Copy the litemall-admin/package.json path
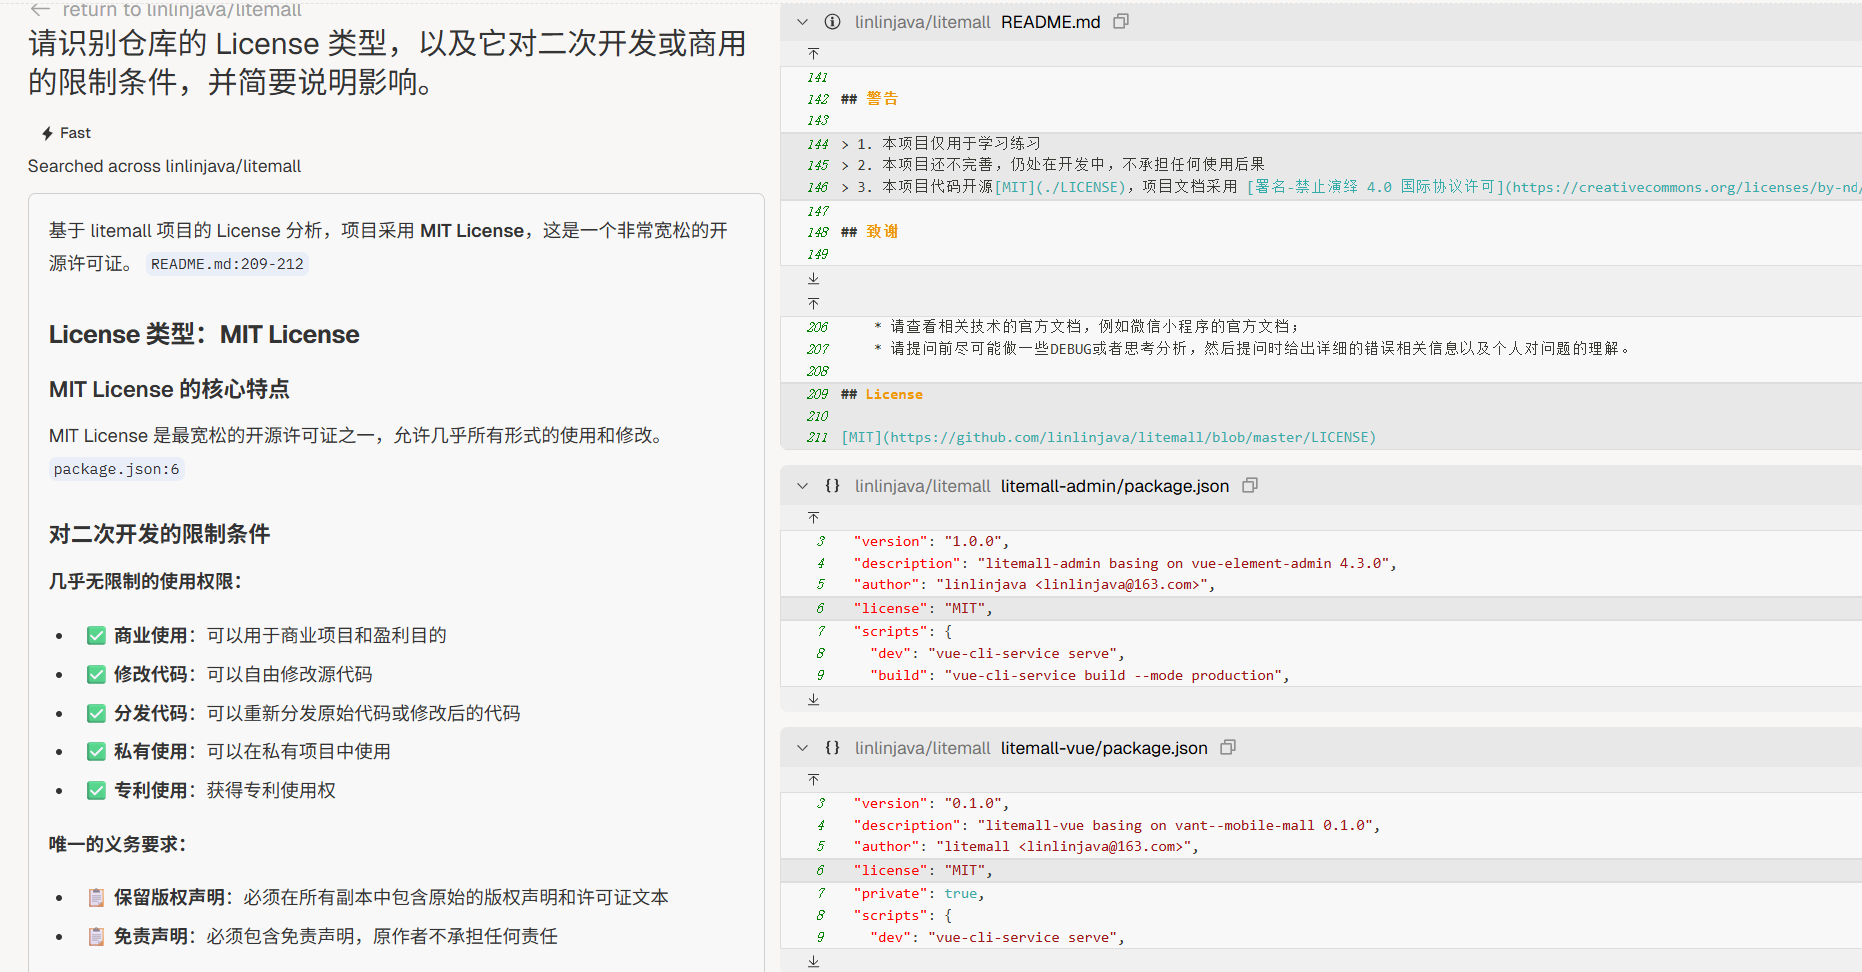The height and width of the screenshot is (972, 1862). [1249, 485]
